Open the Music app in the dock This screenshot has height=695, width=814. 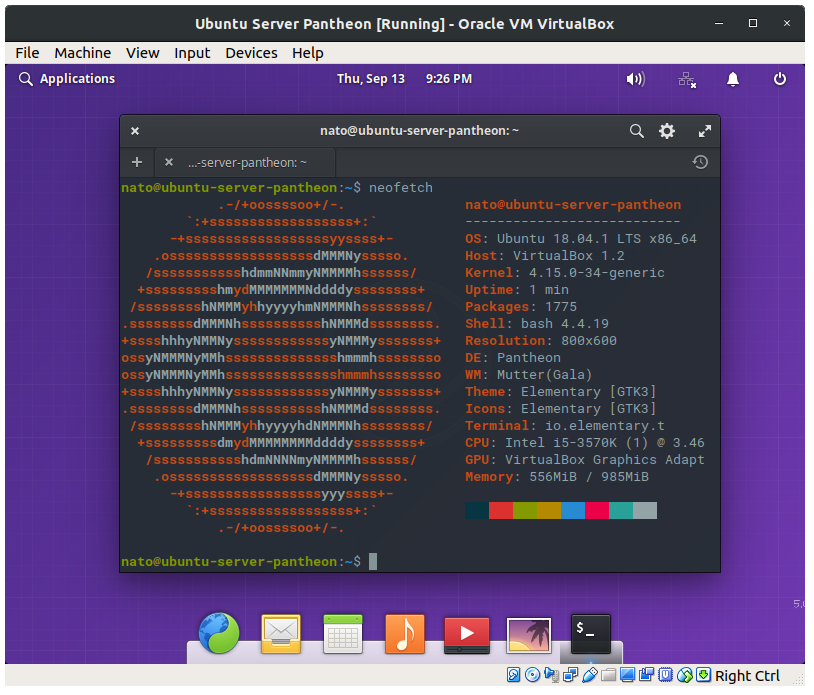(x=404, y=633)
